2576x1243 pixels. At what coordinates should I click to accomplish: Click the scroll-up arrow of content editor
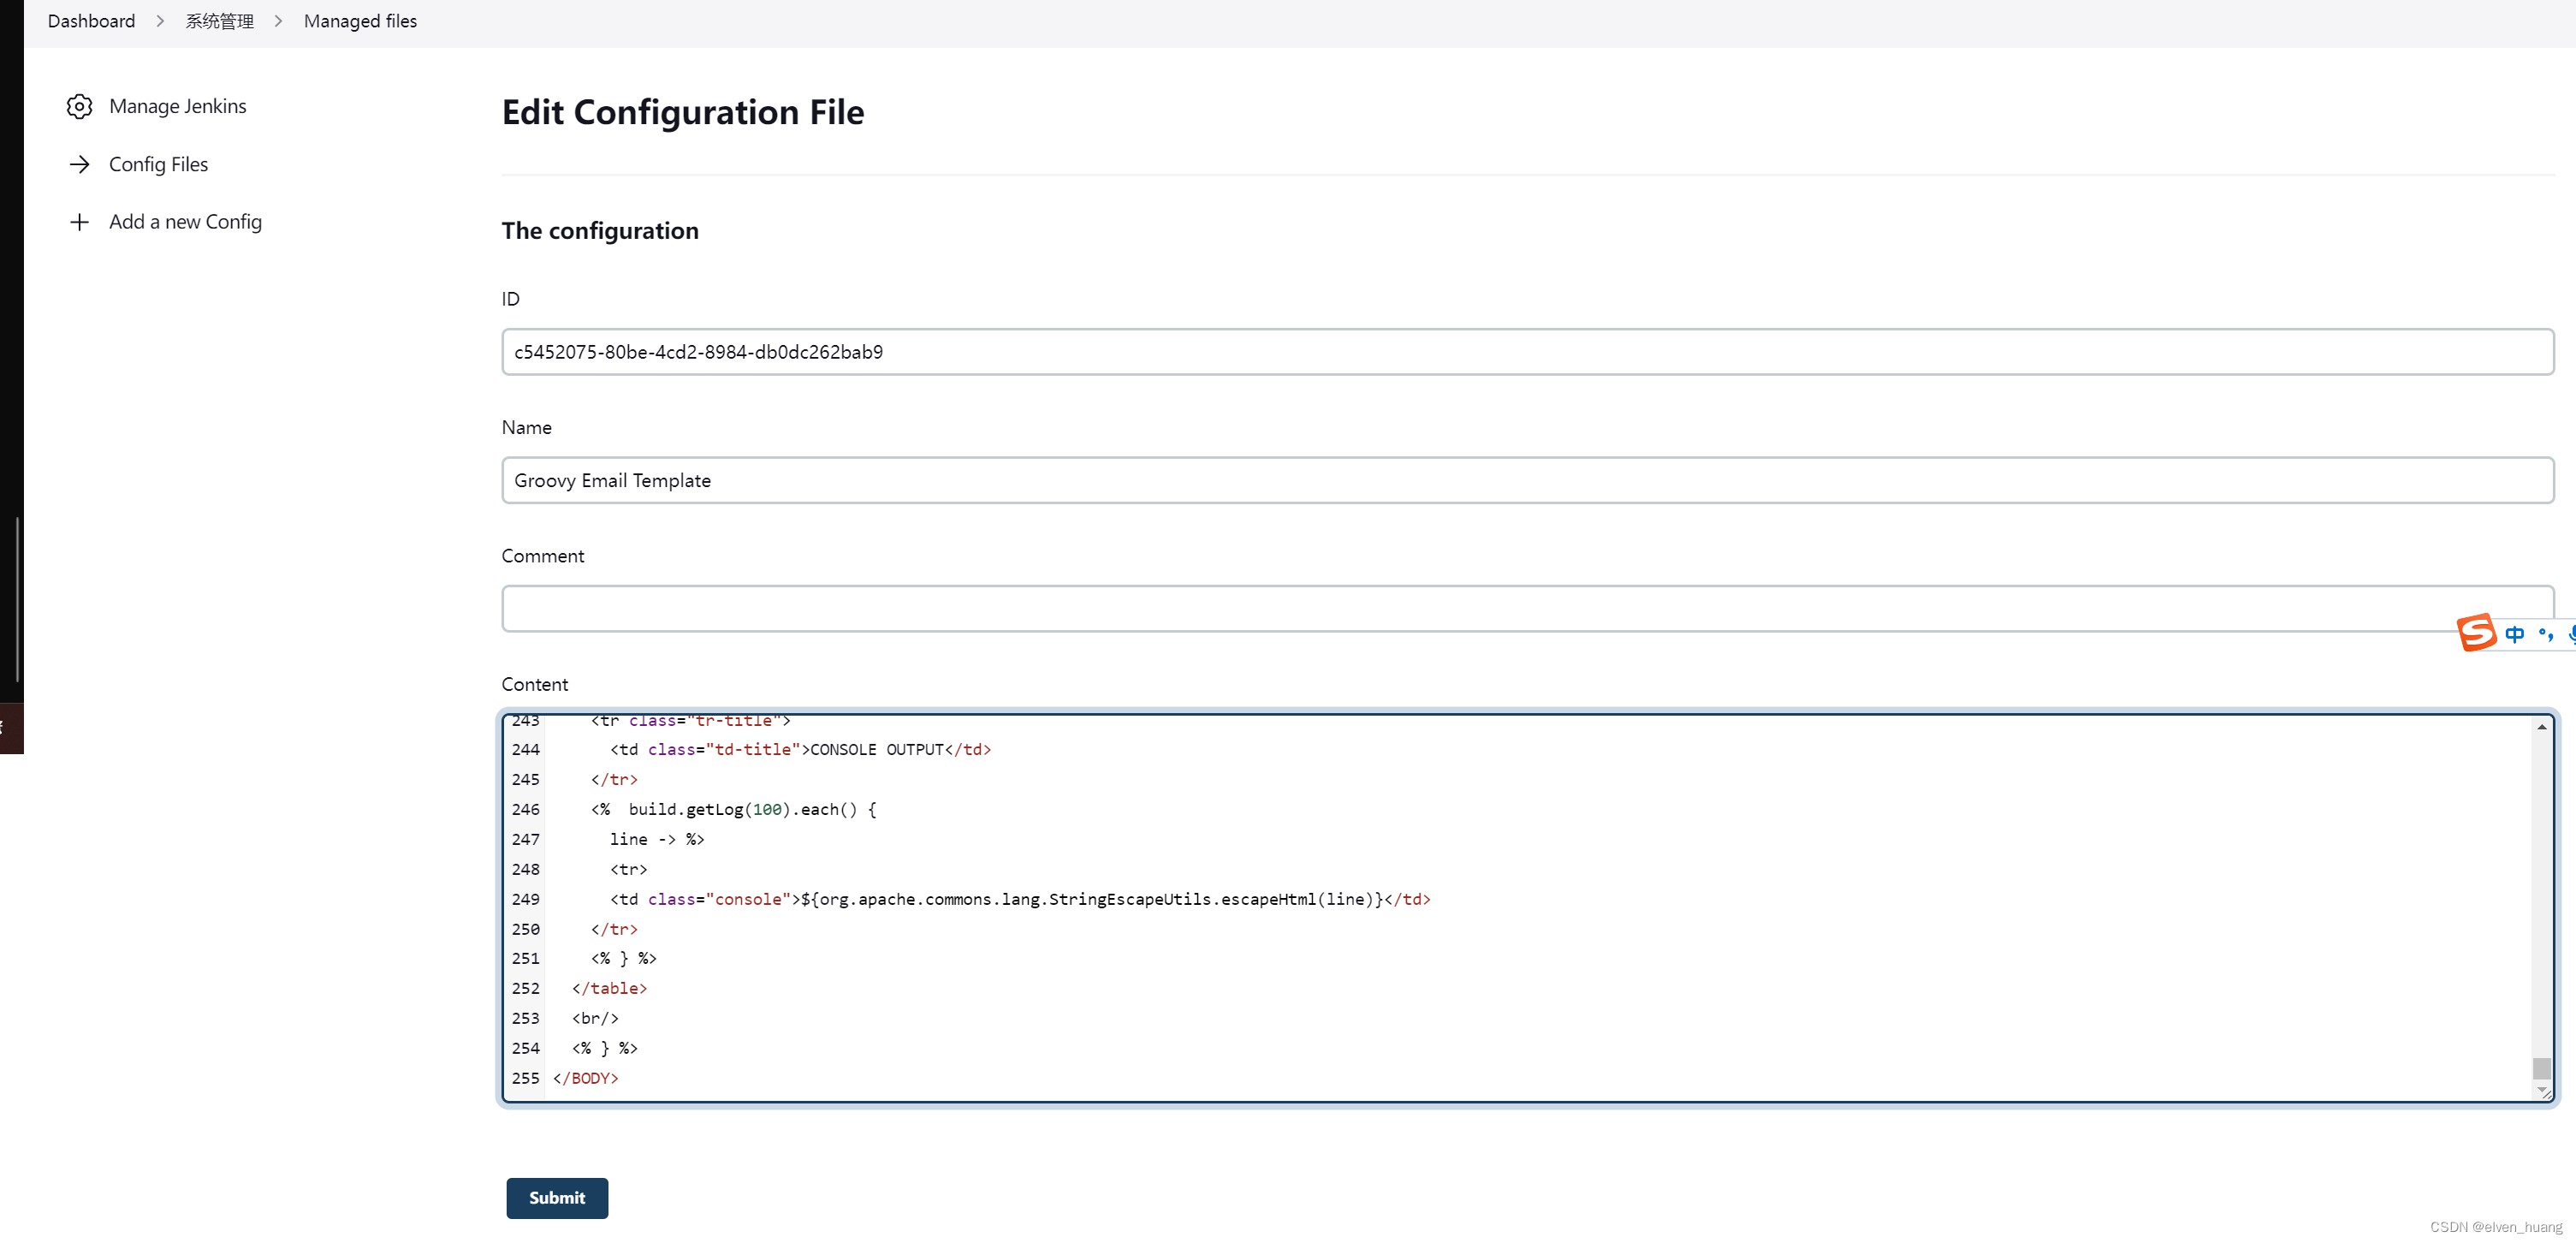click(x=2541, y=727)
